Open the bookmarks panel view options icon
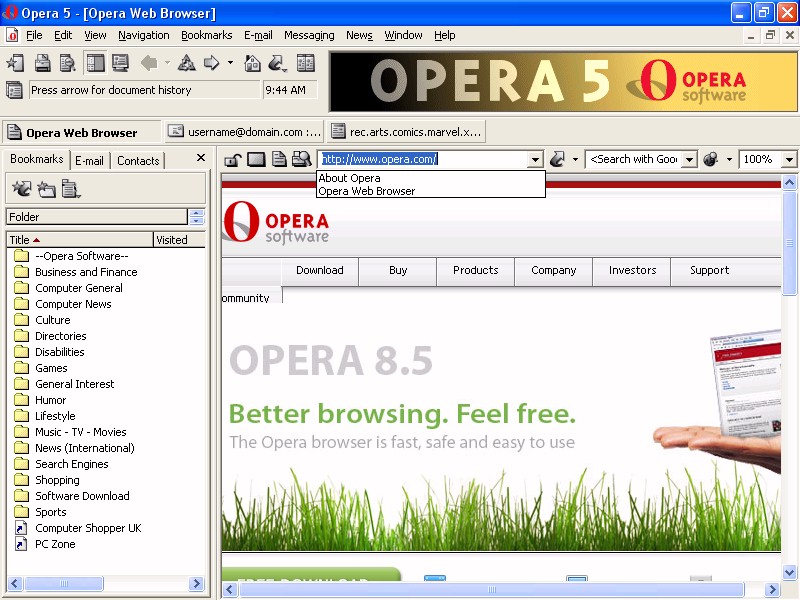This screenshot has height=600, width=800. tap(70, 189)
